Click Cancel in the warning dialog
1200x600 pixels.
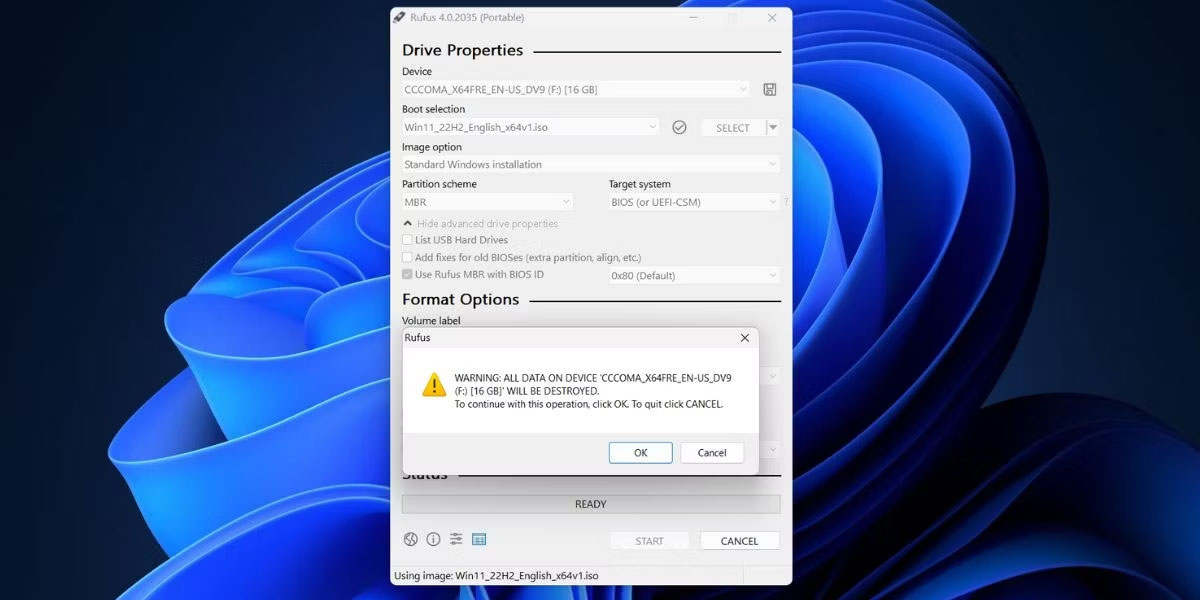[712, 452]
